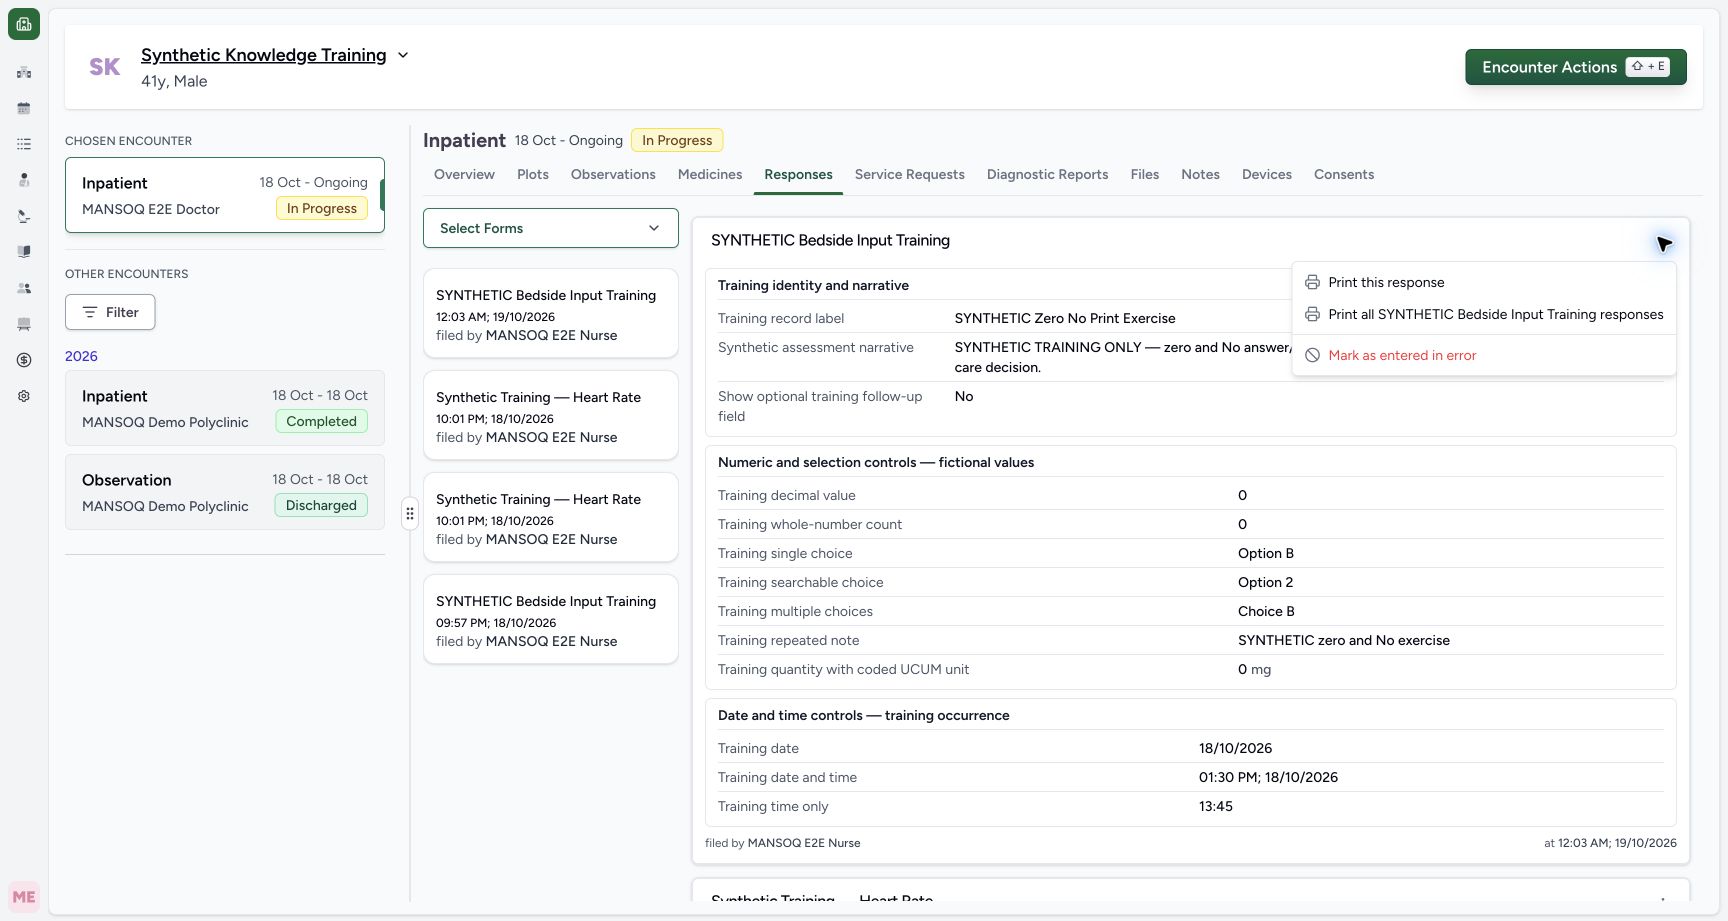This screenshot has height=921, width=1728.
Task: Open the checklist icon in sidebar
Action: 24,144
